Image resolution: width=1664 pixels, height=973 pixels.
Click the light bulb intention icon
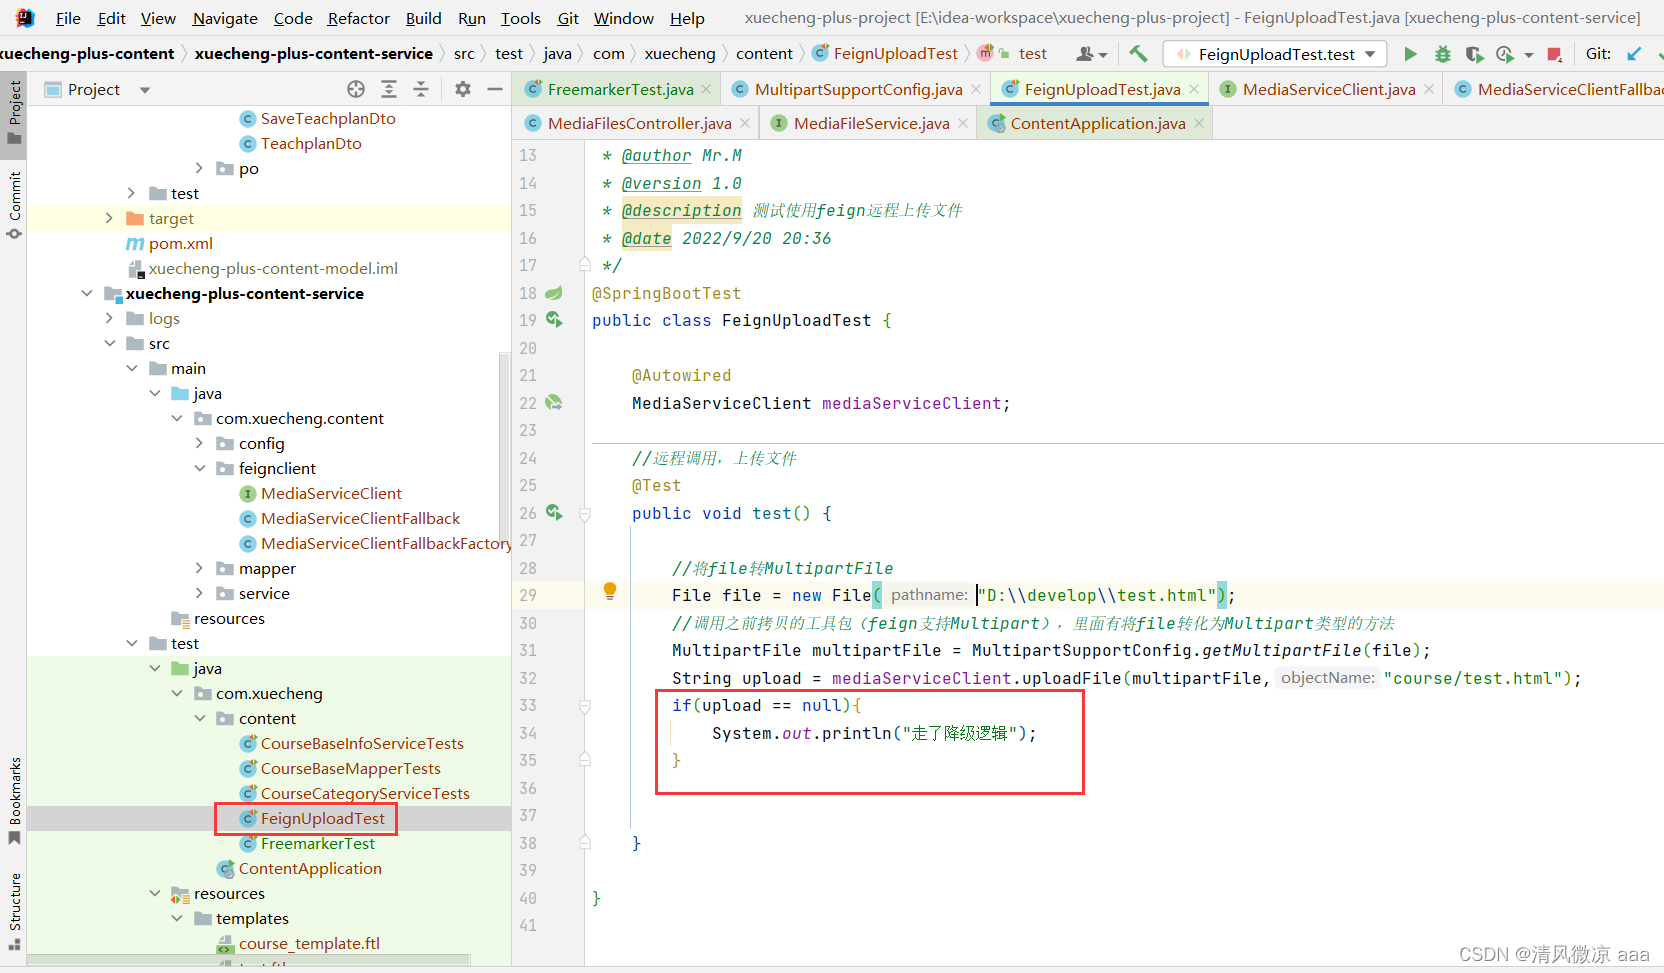pyautogui.click(x=610, y=591)
